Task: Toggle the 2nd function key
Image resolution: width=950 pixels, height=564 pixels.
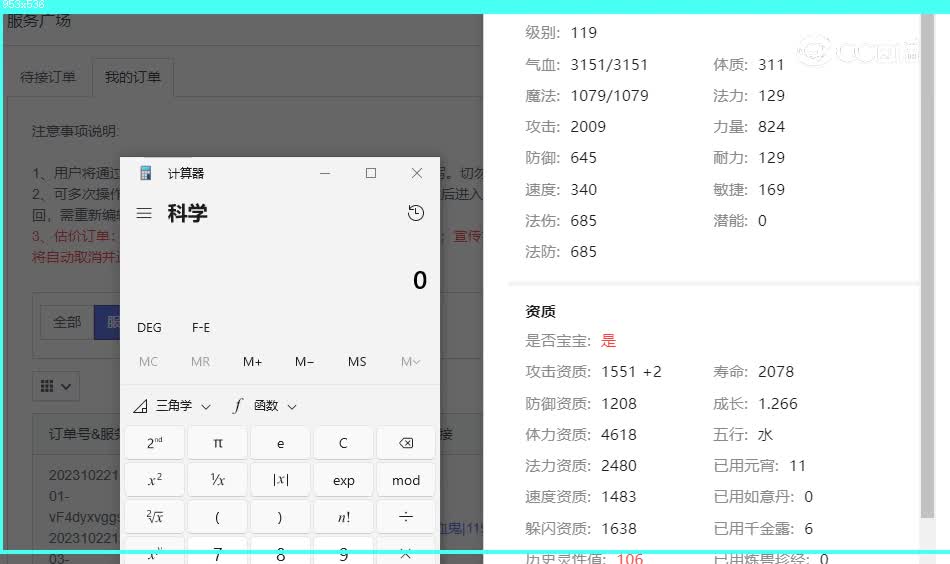Action: click(x=155, y=443)
